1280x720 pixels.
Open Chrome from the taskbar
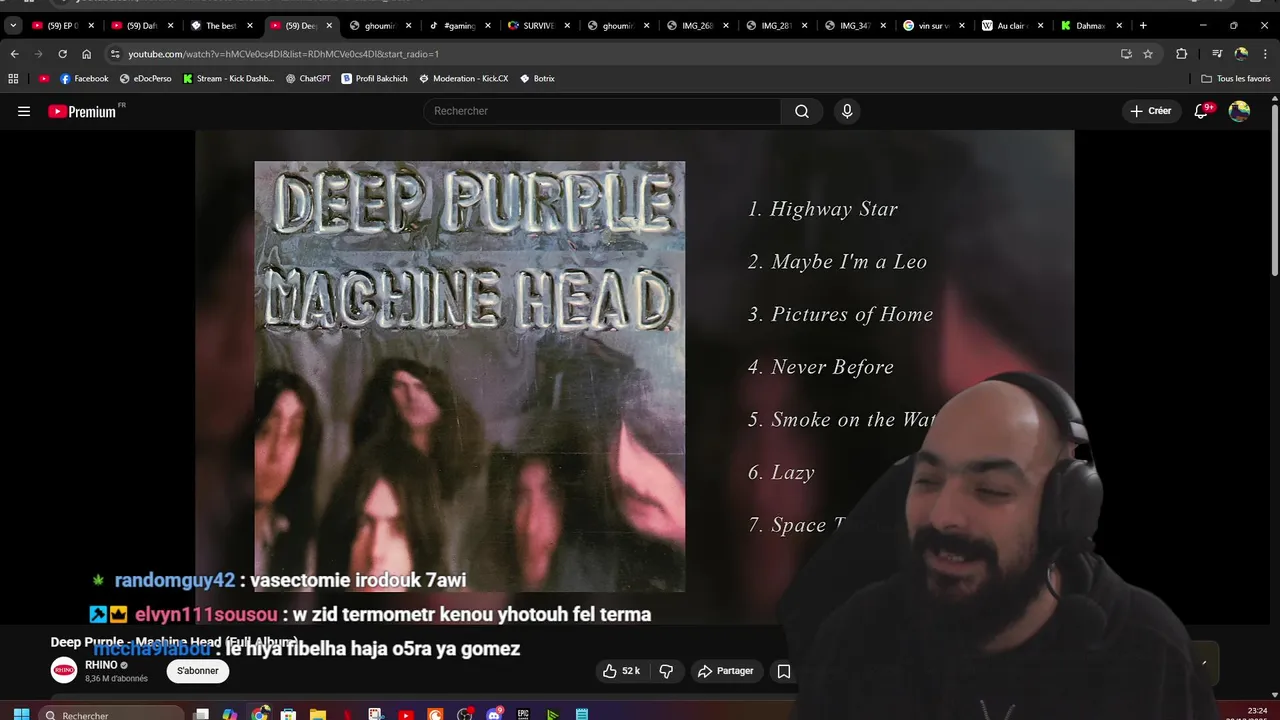[x=260, y=714]
